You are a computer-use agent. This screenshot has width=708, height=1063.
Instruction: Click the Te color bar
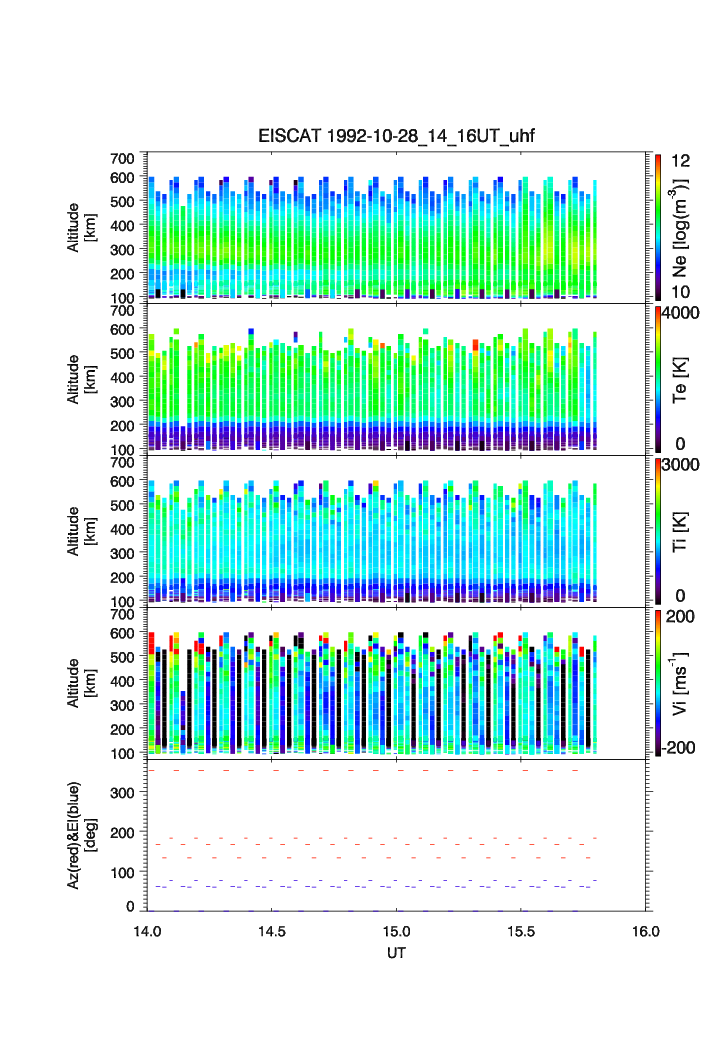click(658, 379)
